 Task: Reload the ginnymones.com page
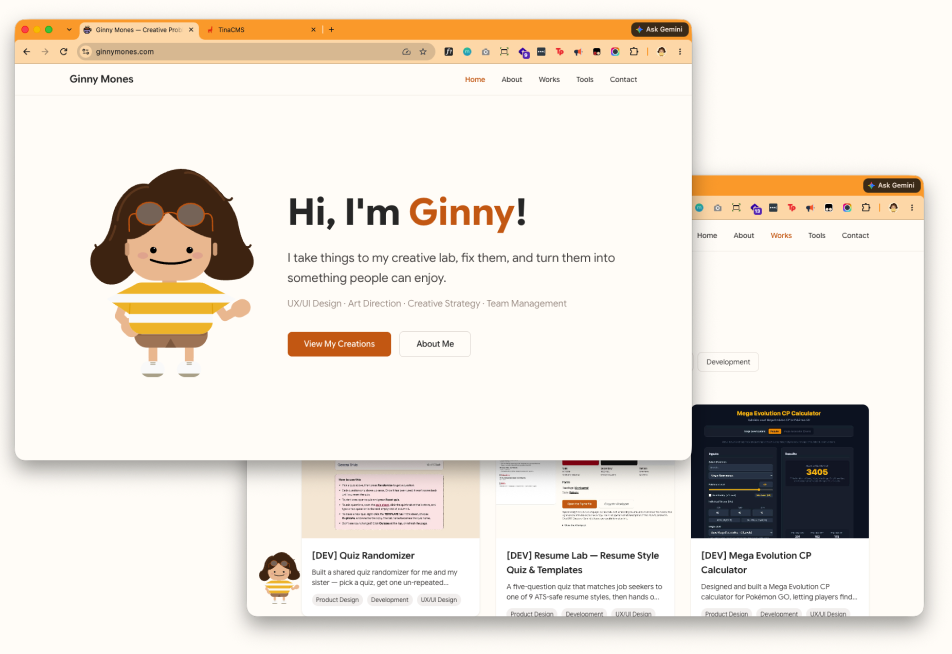point(64,52)
